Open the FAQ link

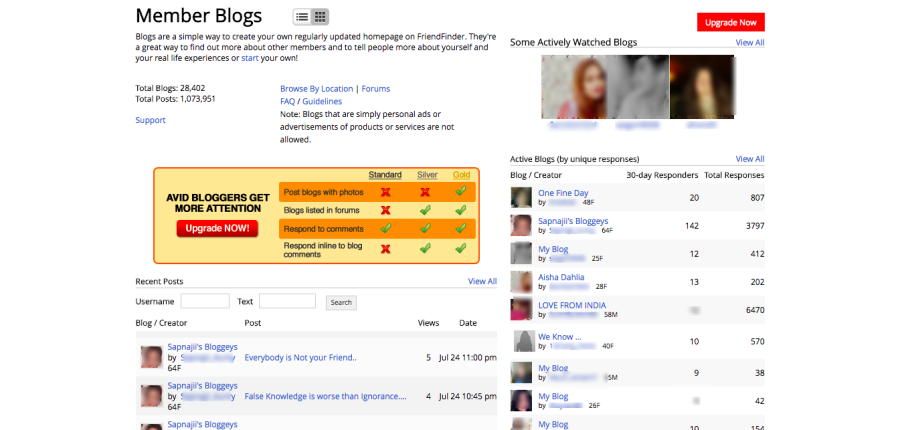[288, 101]
